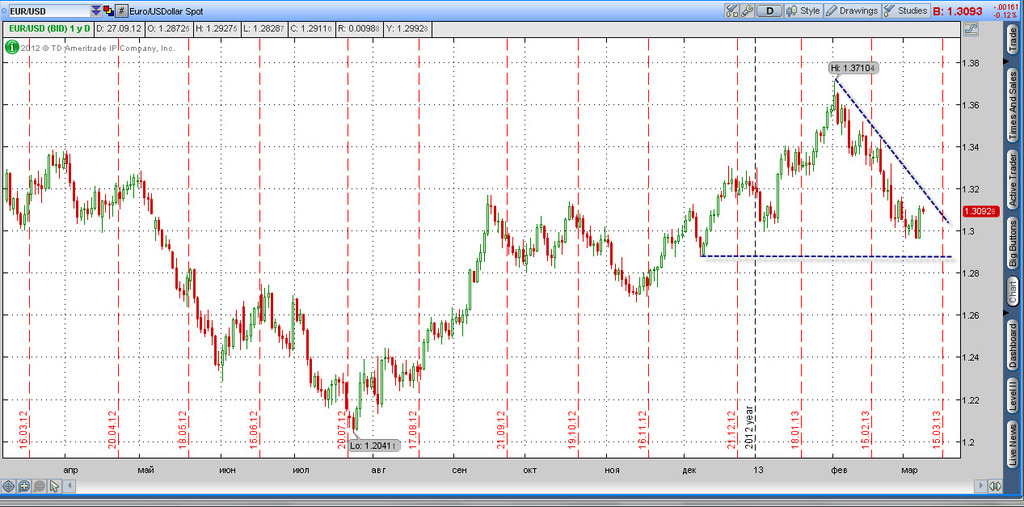This screenshot has width=1024, height=507.
Task: Click the D daily timeframe button
Action: (770, 11)
